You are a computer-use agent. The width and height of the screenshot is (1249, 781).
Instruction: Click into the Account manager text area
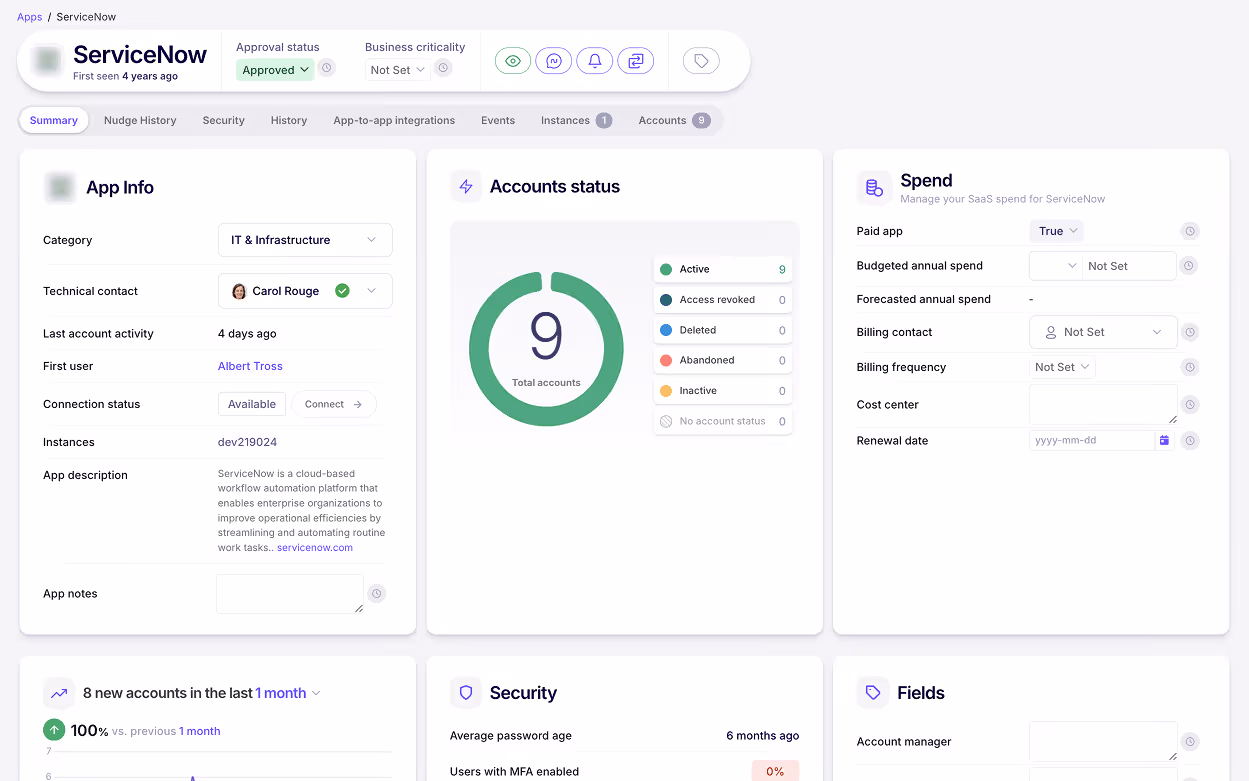(x=1103, y=742)
